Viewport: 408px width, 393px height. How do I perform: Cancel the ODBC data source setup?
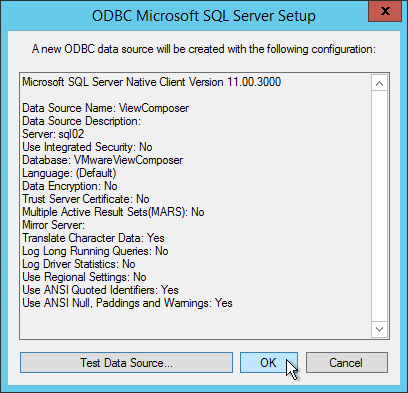(347, 362)
